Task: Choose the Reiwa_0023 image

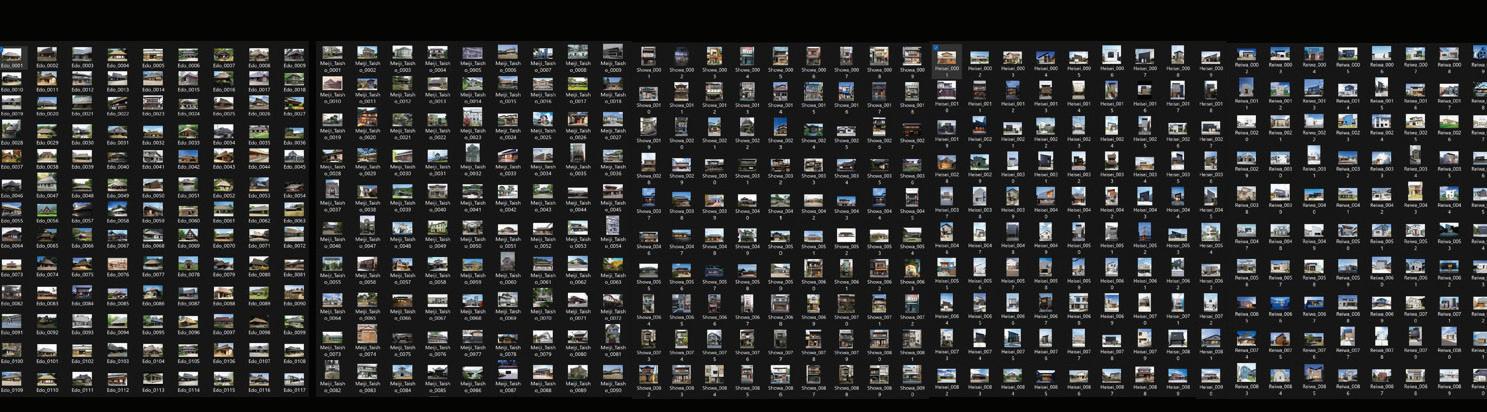Action: 1348,121
